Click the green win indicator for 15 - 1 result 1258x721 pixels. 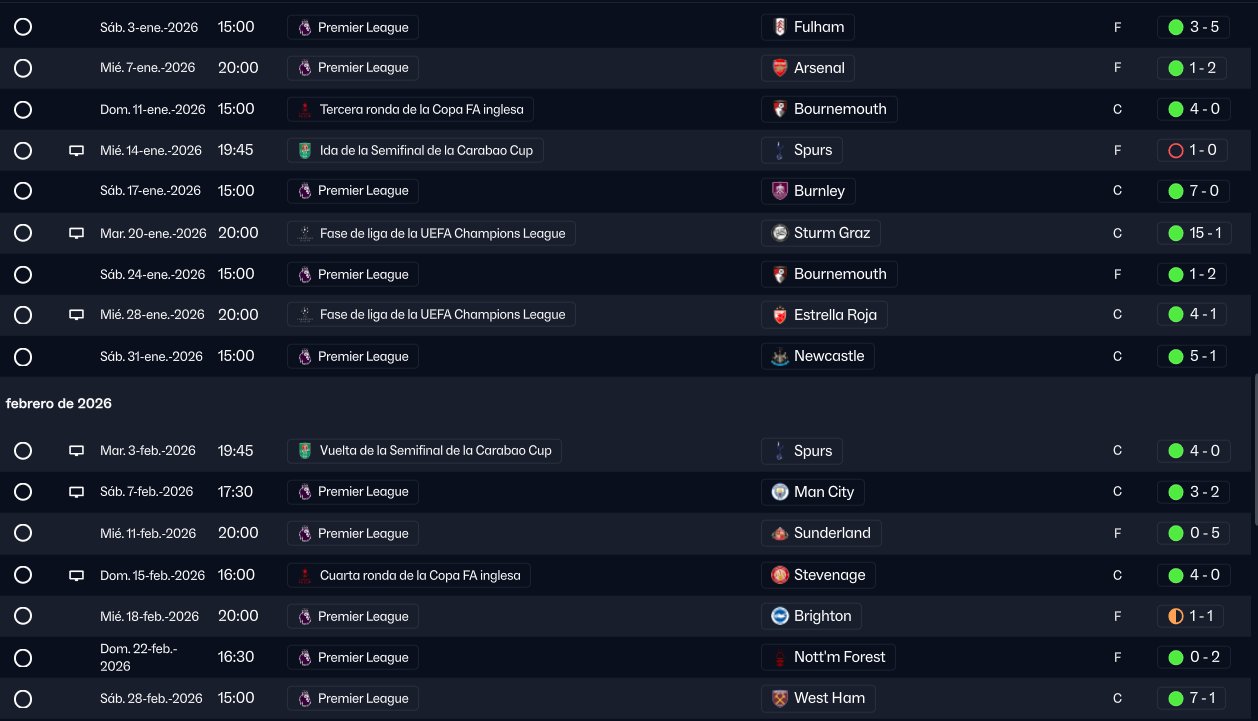[x=1175, y=233]
